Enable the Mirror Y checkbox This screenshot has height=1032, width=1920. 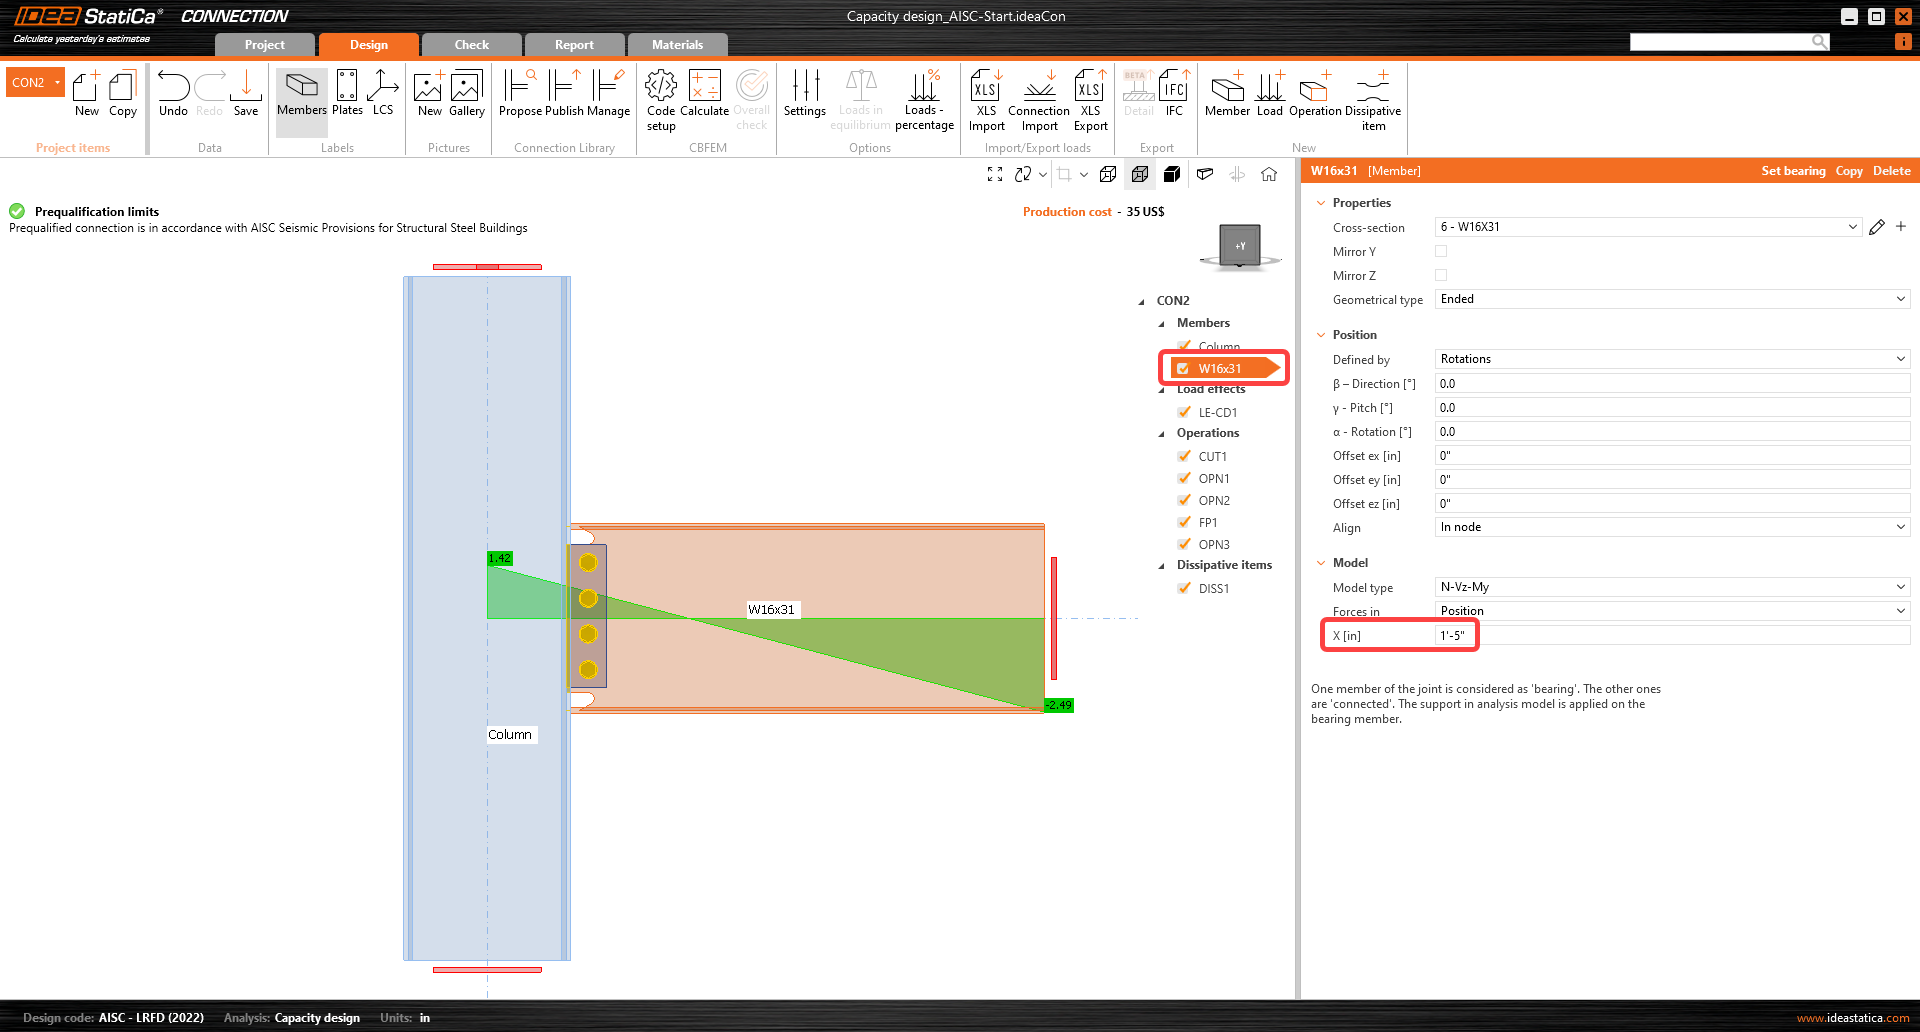pyautogui.click(x=1441, y=251)
